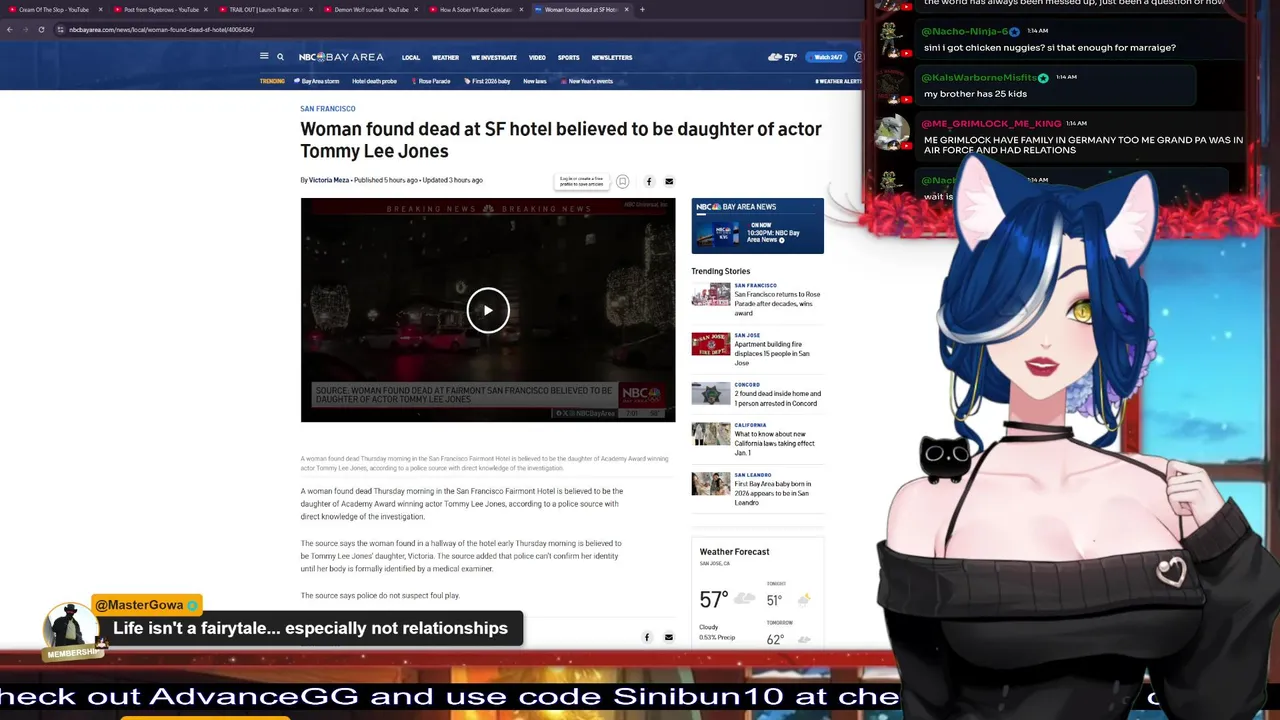Image resolution: width=1280 pixels, height=720 pixels.
Task: Click the Watch 24/7 button
Action: point(826,57)
